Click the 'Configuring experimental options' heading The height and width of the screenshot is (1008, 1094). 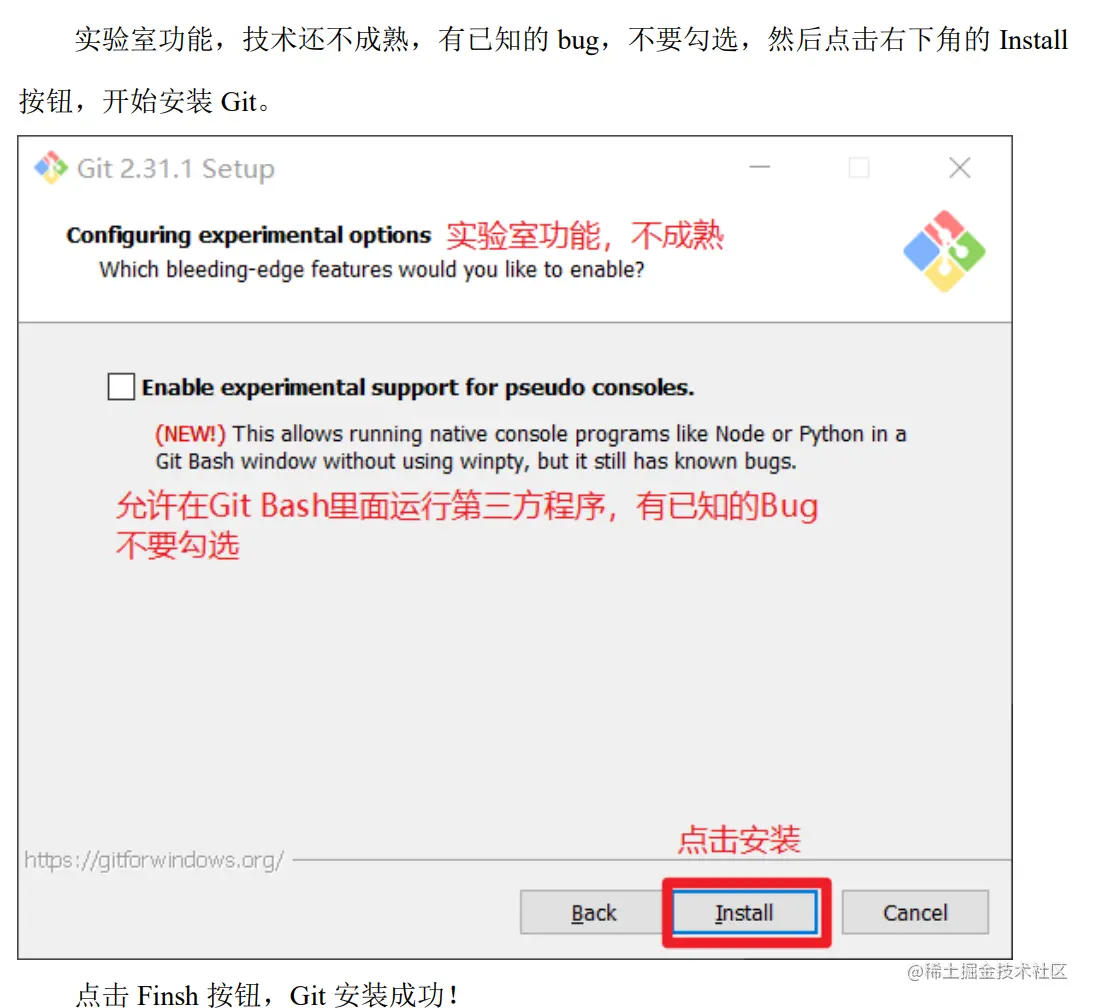pos(248,236)
